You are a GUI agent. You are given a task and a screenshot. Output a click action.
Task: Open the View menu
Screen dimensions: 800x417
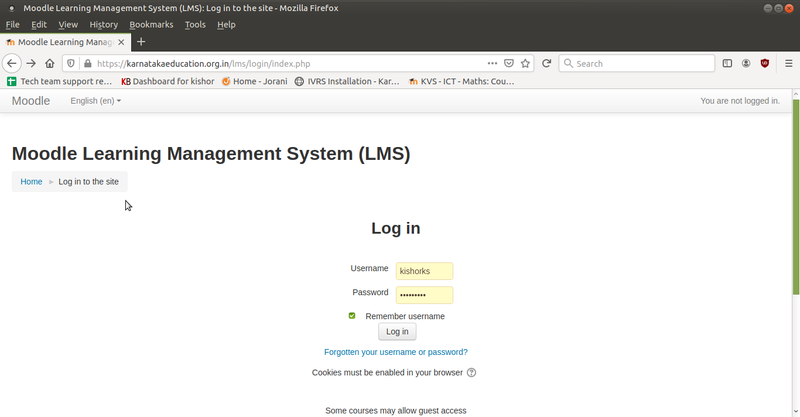[68, 24]
